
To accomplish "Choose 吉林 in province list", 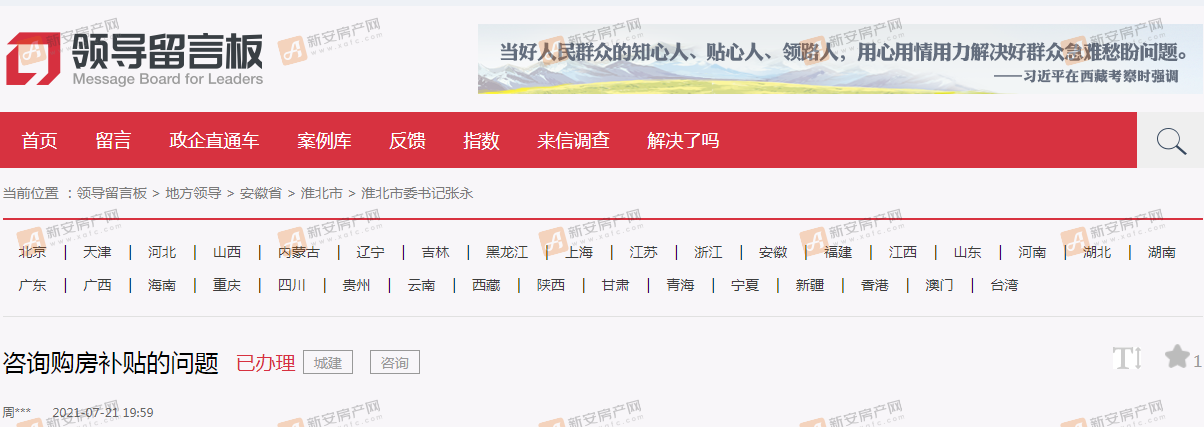I will (436, 252).
